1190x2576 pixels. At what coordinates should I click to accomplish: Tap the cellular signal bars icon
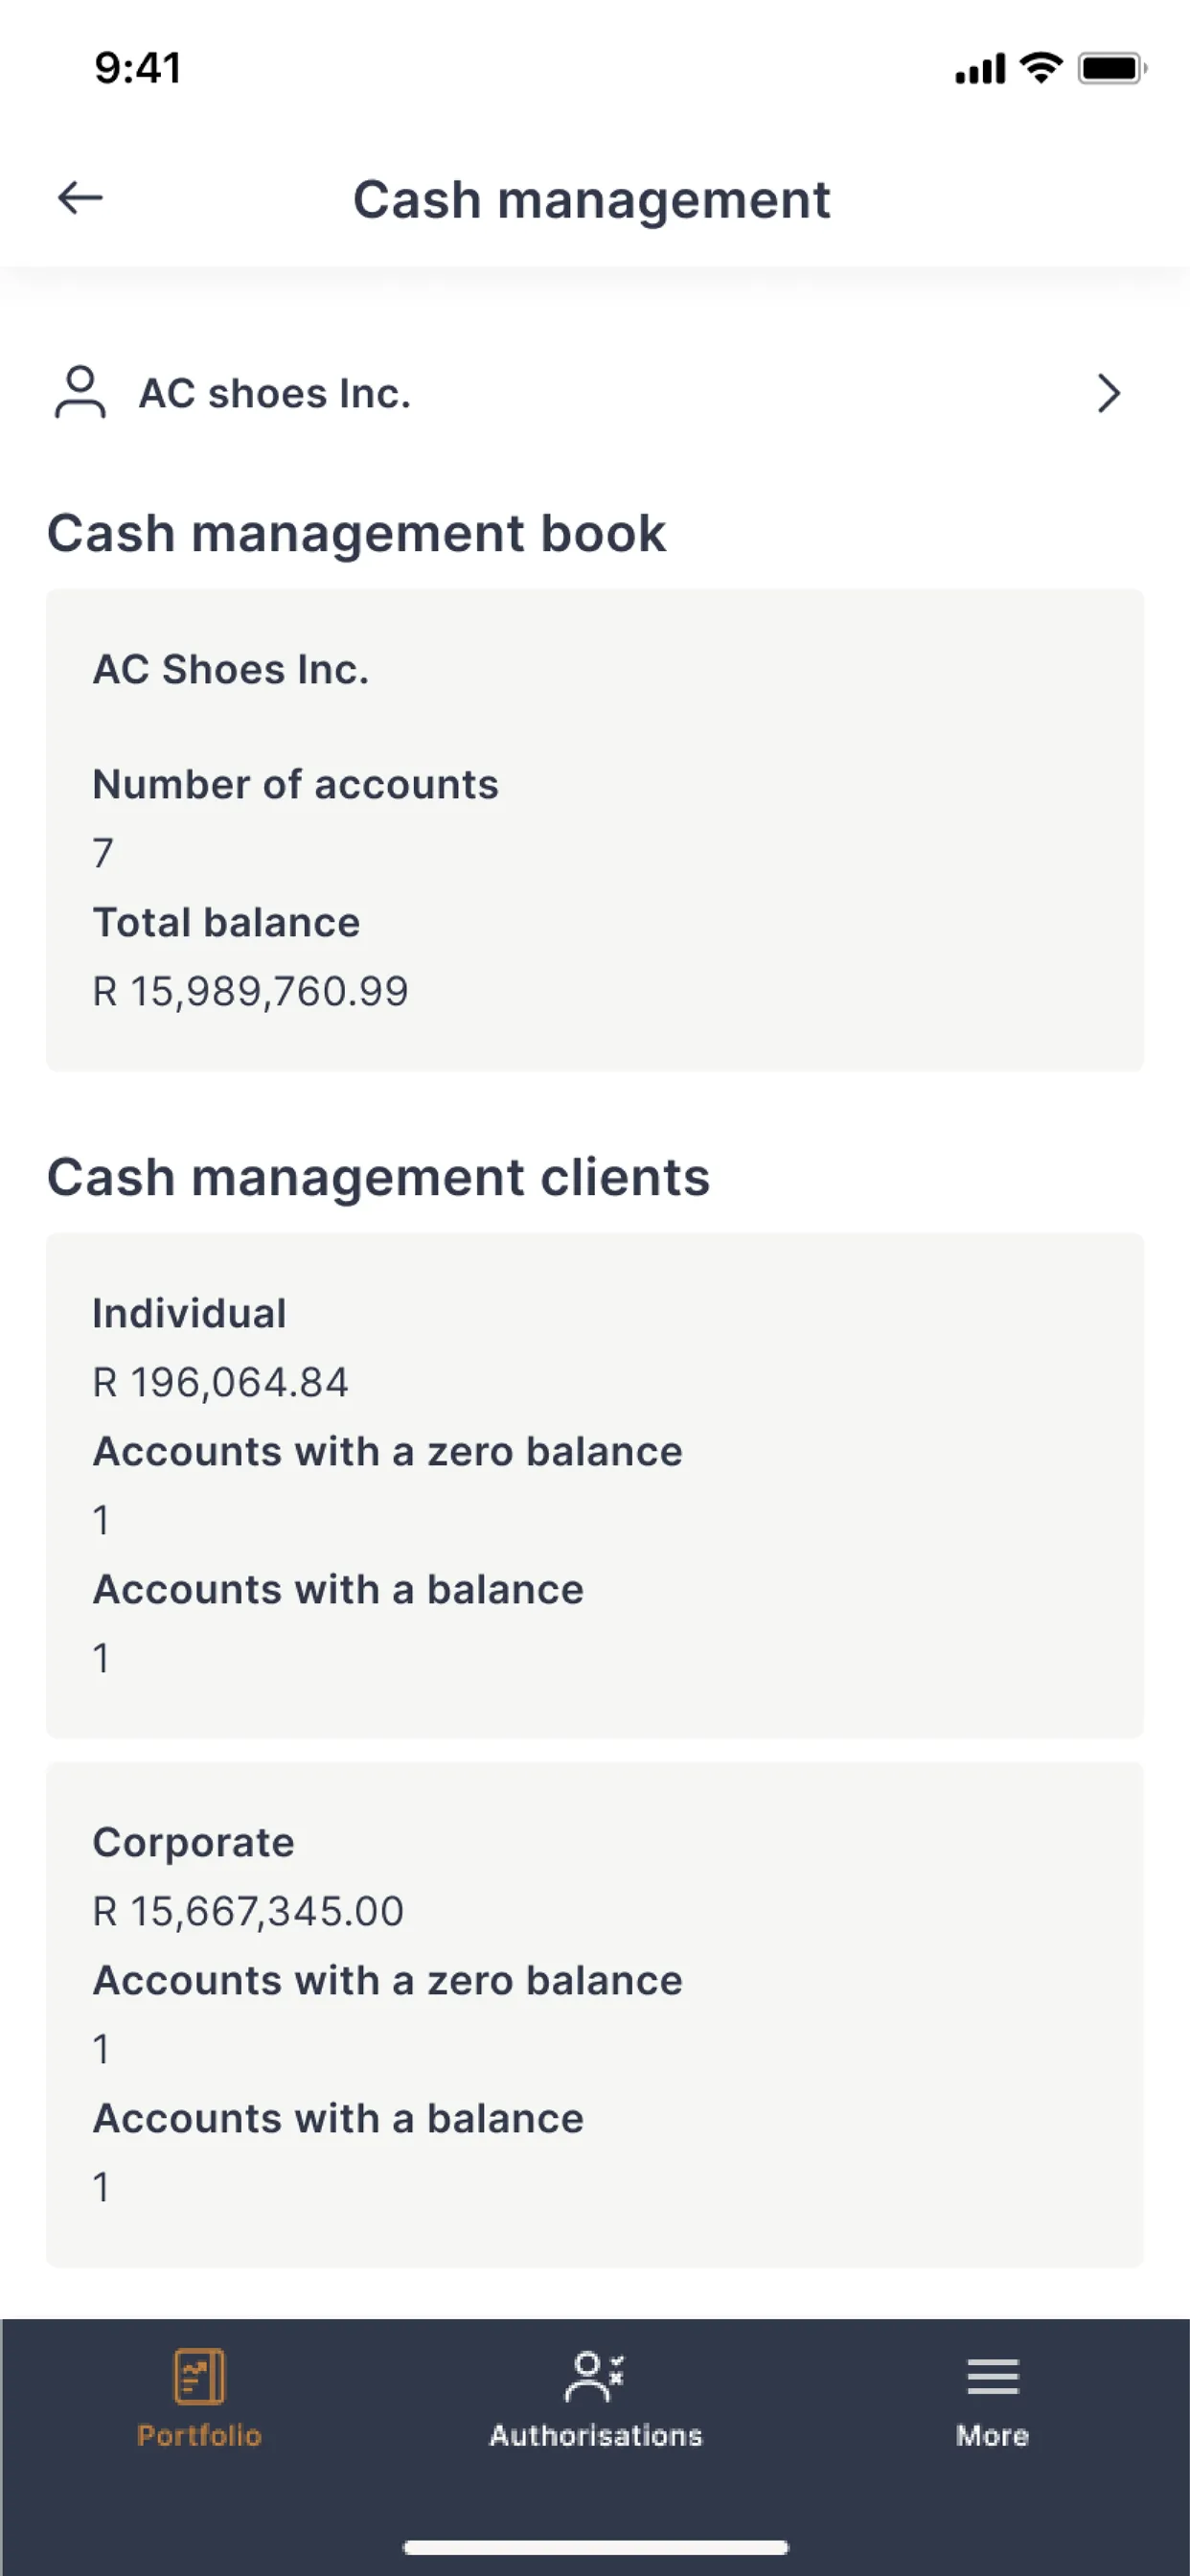click(x=980, y=70)
